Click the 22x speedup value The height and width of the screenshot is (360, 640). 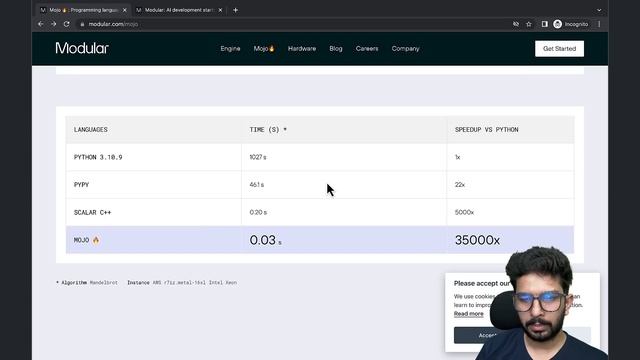[x=460, y=185]
